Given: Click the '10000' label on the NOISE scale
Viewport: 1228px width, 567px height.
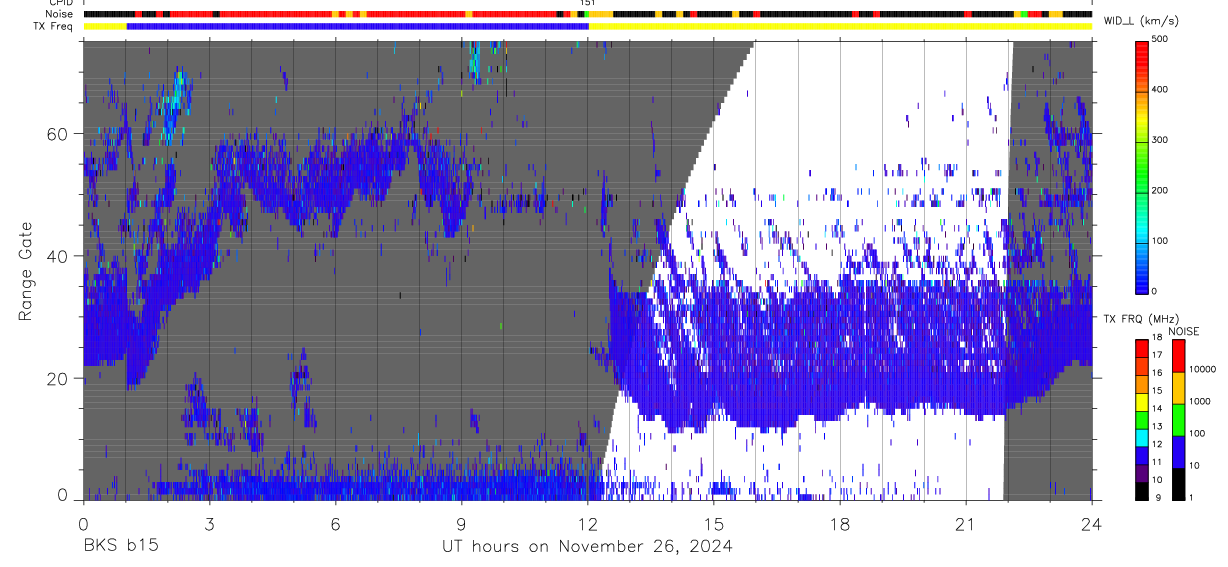Looking at the screenshot, I should pos(1203,369).
